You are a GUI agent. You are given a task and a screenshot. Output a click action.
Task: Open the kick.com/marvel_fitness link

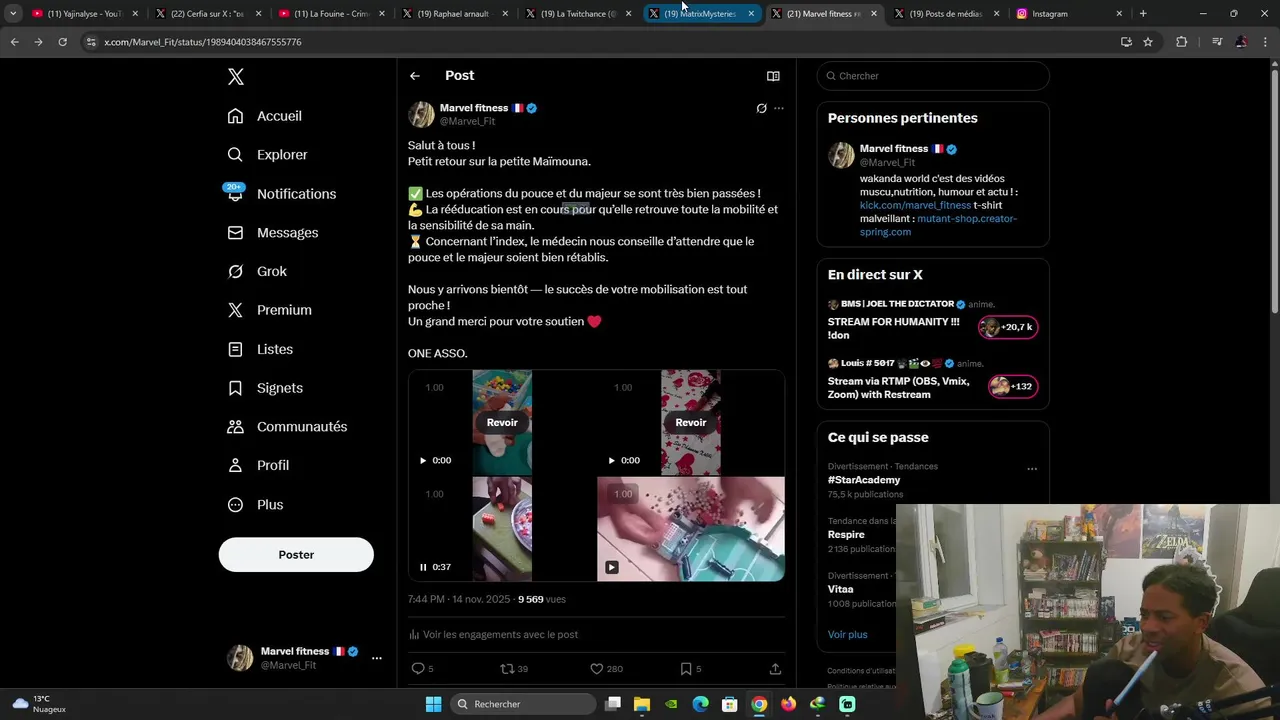[915, 205]
